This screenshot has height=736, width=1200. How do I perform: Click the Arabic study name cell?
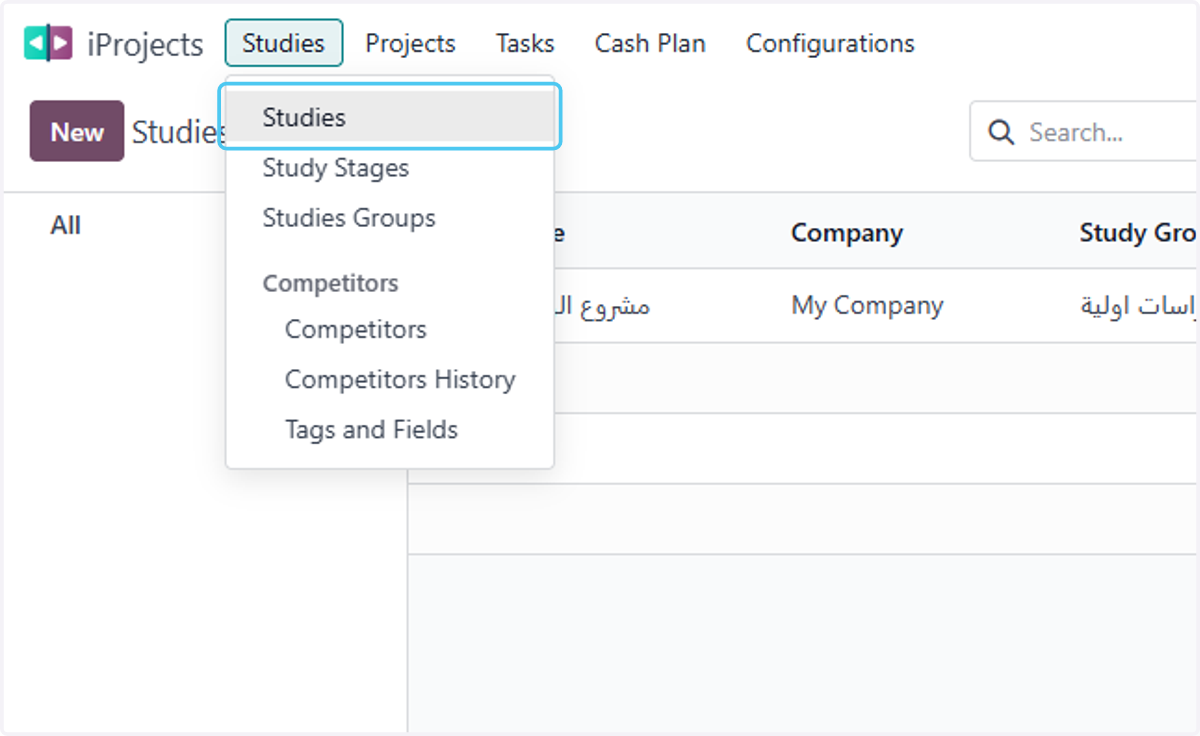tap(603, 306)
